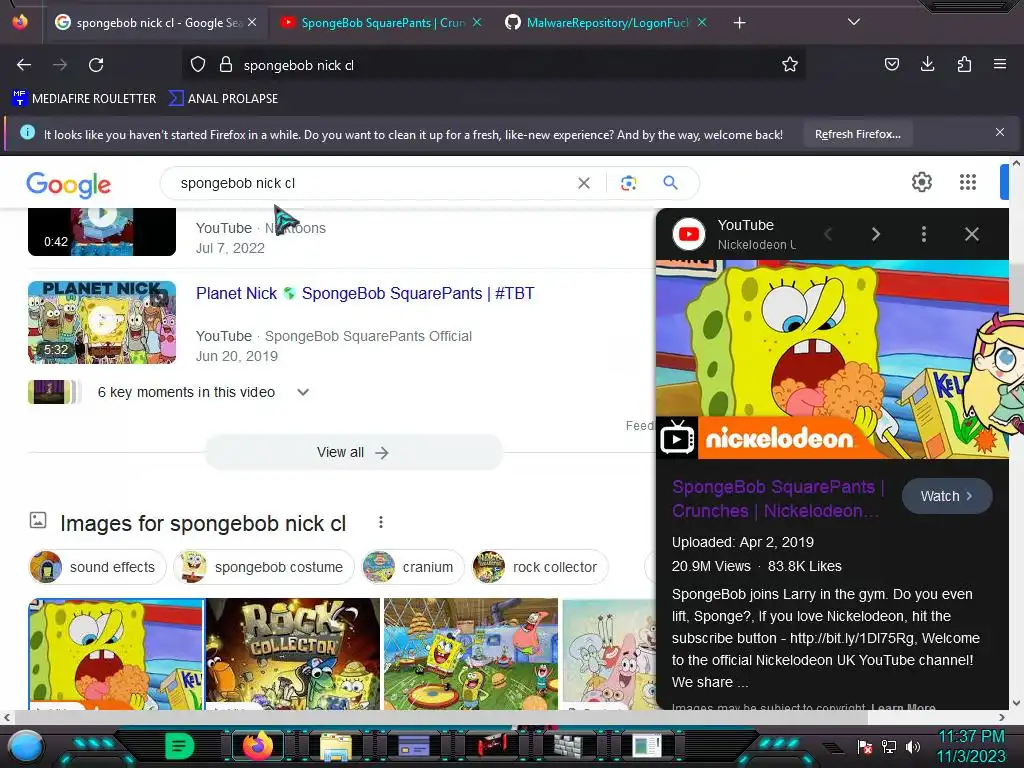Viewport: 1024px width, 768px height.
Task: Go to Google homepage via logo
Action: click(x=69, y=185)
